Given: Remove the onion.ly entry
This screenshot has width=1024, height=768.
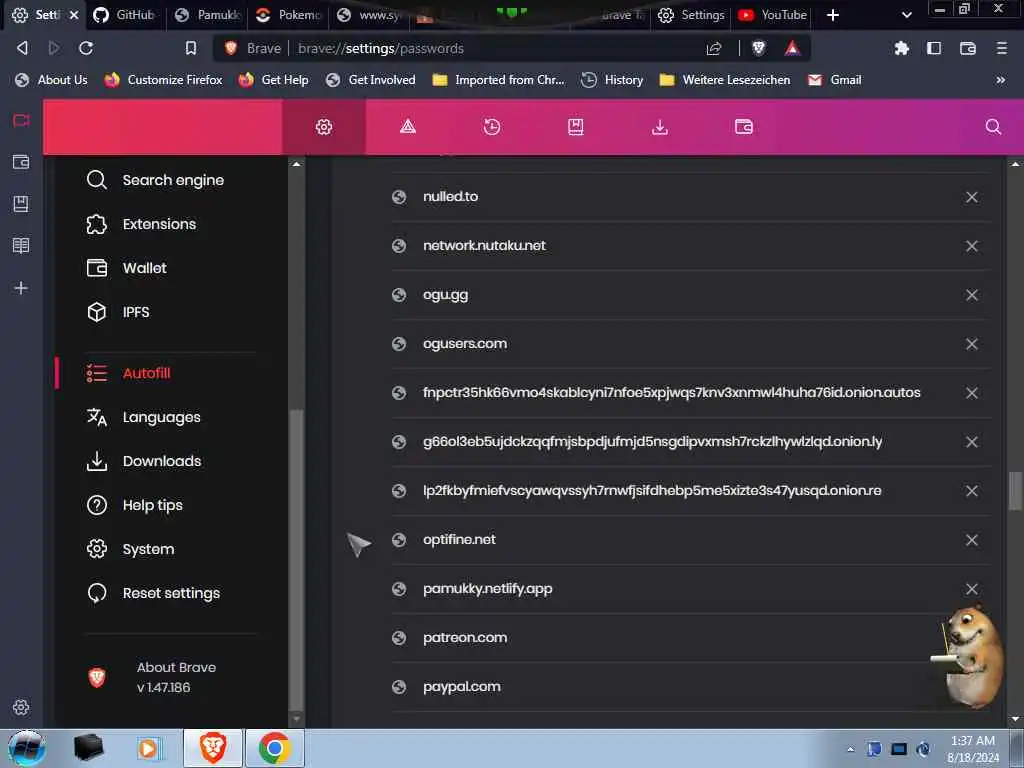Looking at the screenshot, I should (972, 442).
